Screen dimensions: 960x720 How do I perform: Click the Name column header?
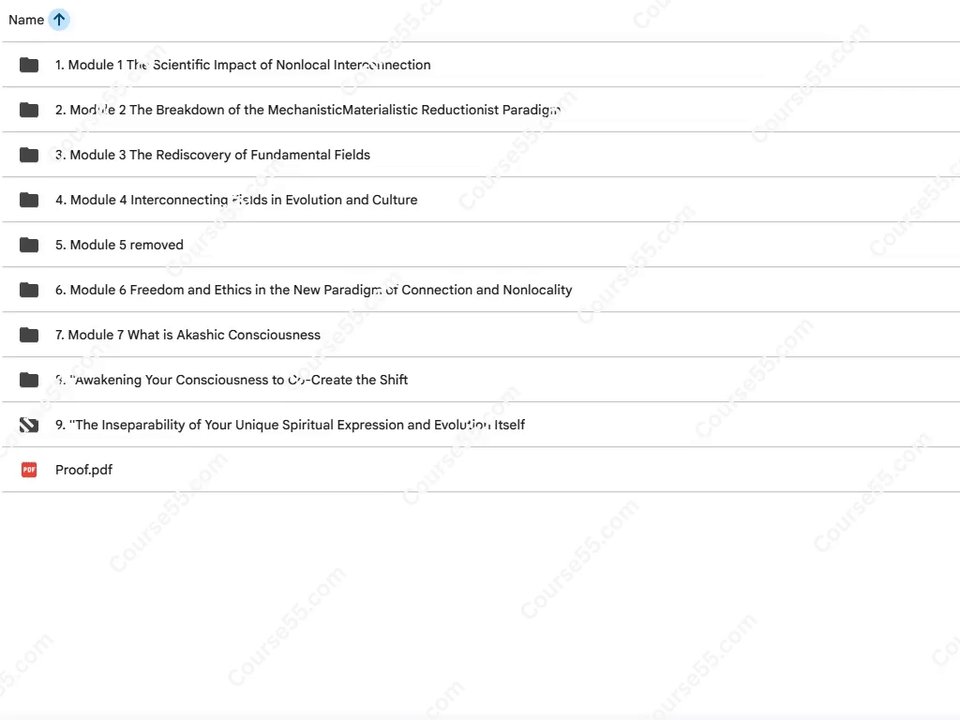26,20
